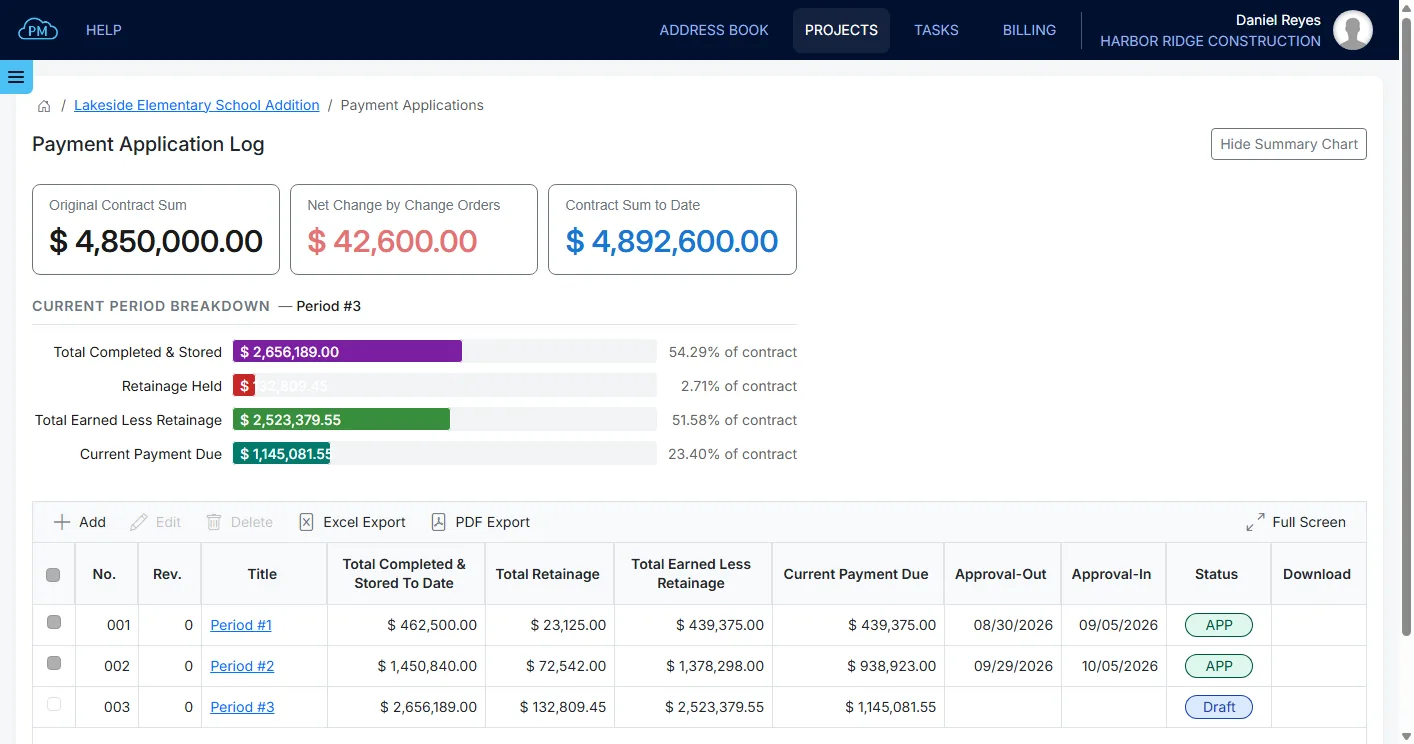
Task: Add a new payment application
Action: 80,522
